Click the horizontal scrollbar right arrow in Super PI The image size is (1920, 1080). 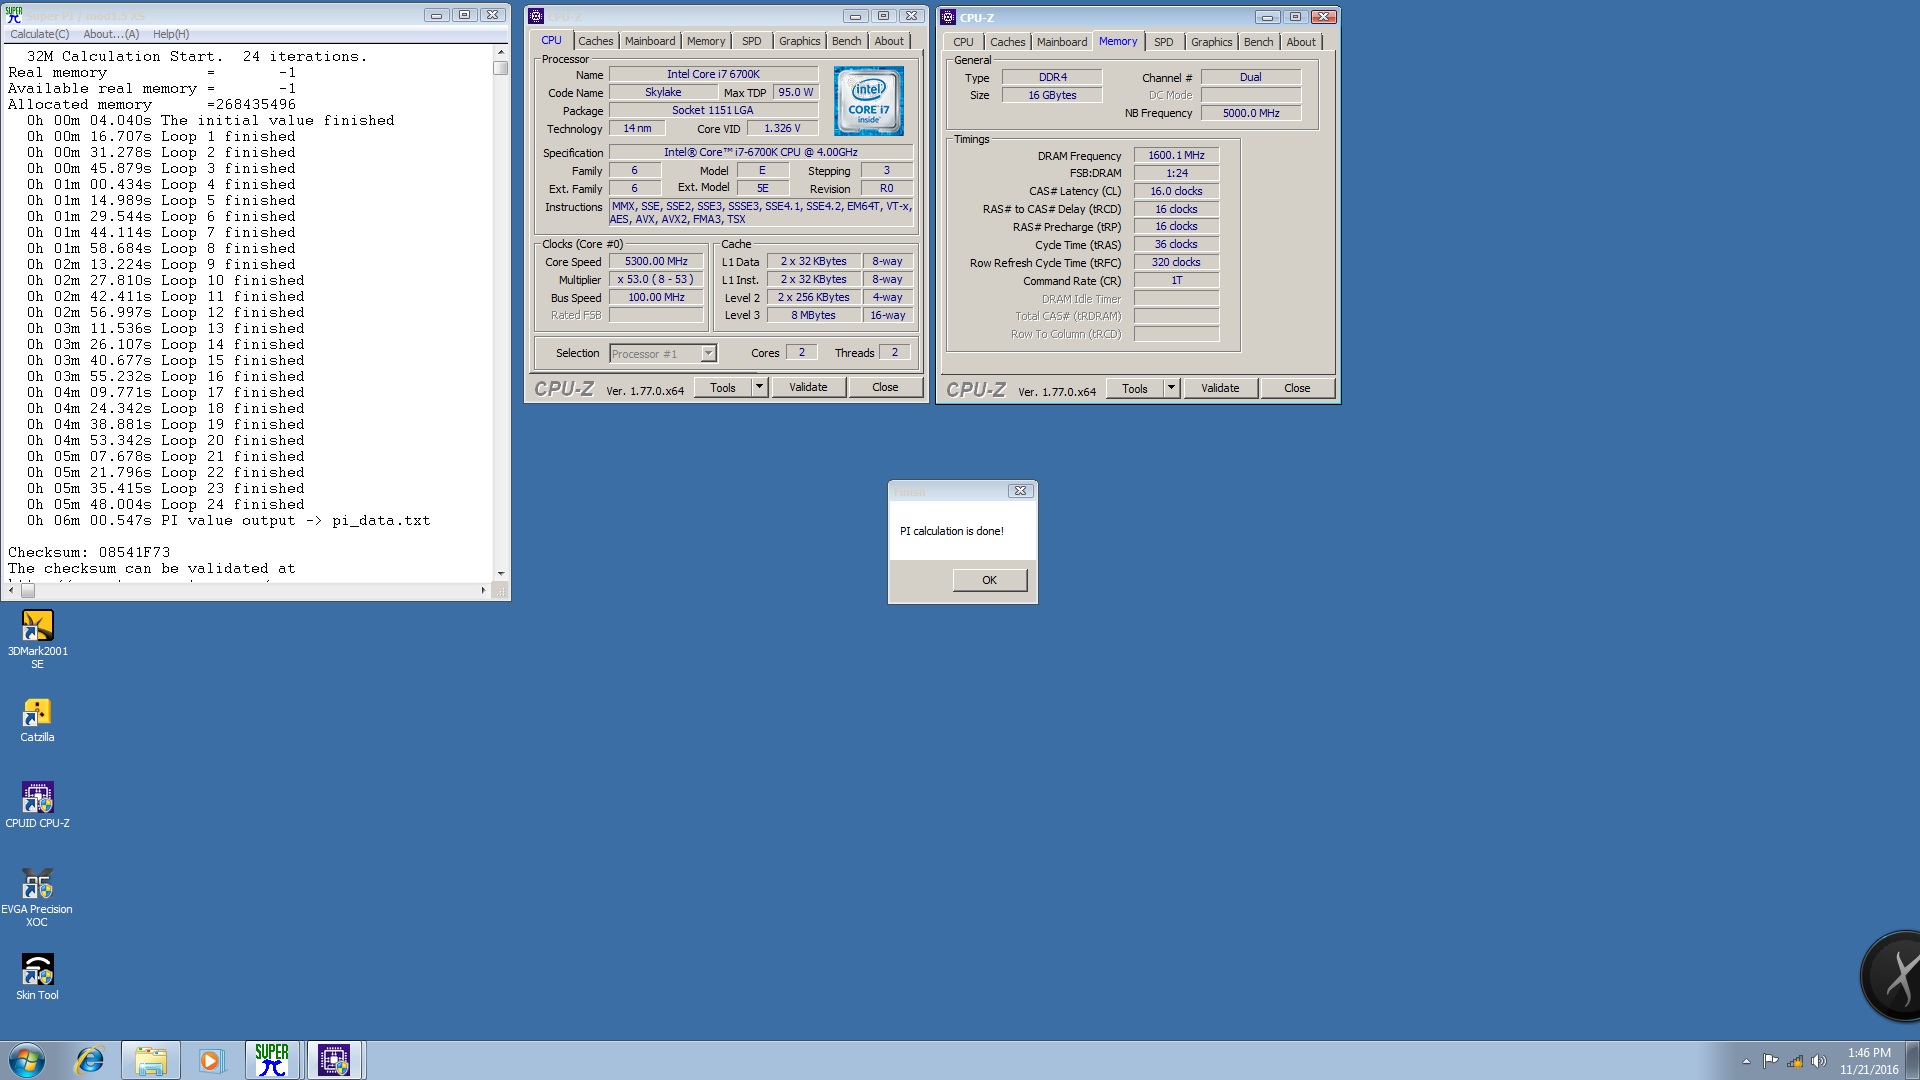[484, 591]
